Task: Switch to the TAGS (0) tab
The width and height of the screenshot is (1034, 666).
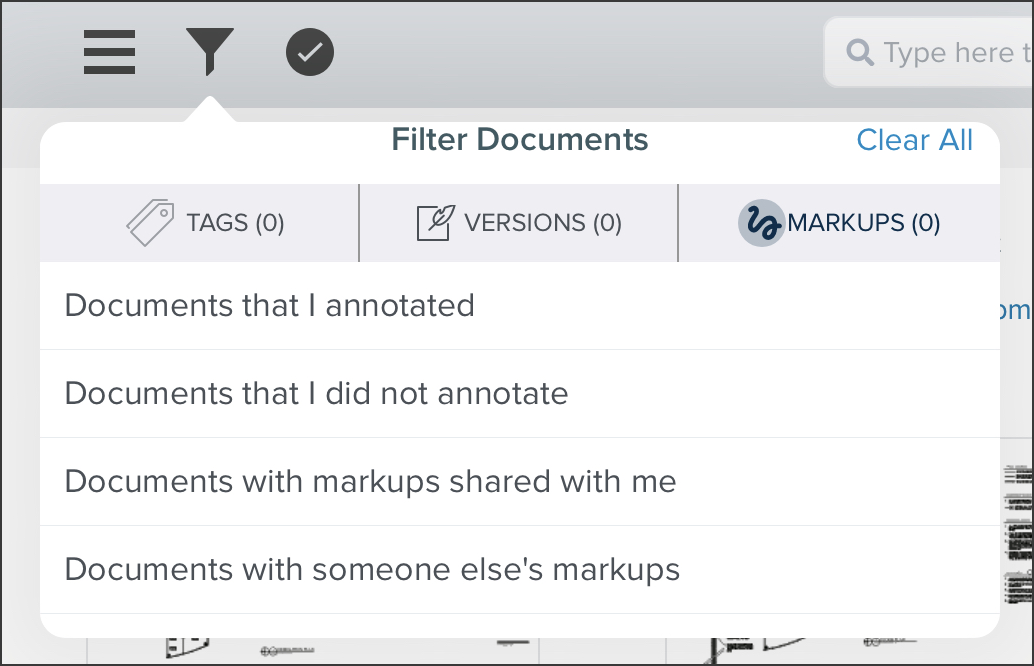Action: pos(198,223)
